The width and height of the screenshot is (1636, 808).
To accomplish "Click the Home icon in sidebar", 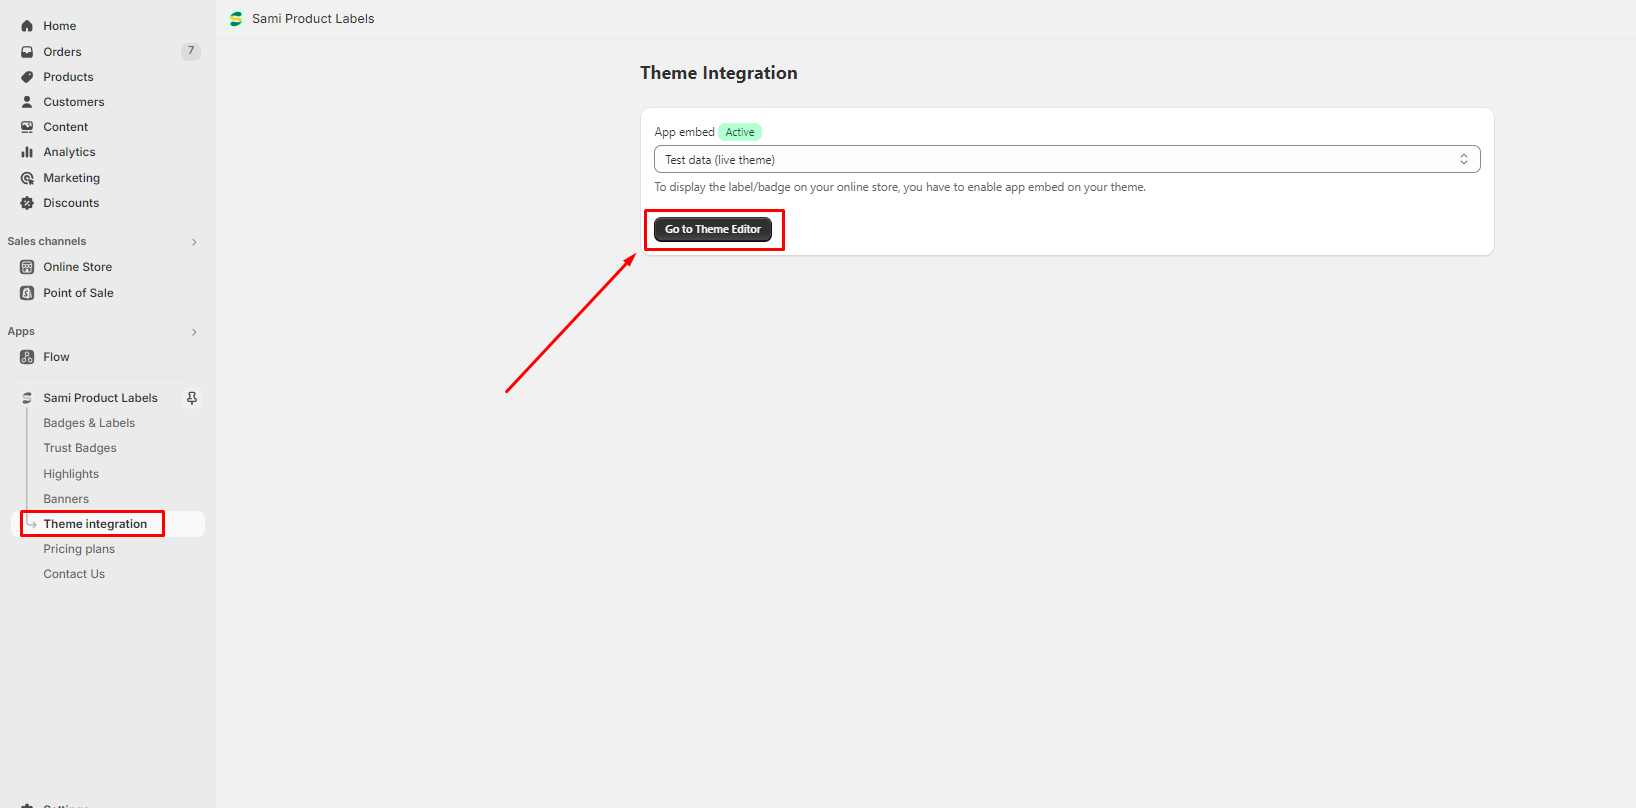I will pos(27,26).
